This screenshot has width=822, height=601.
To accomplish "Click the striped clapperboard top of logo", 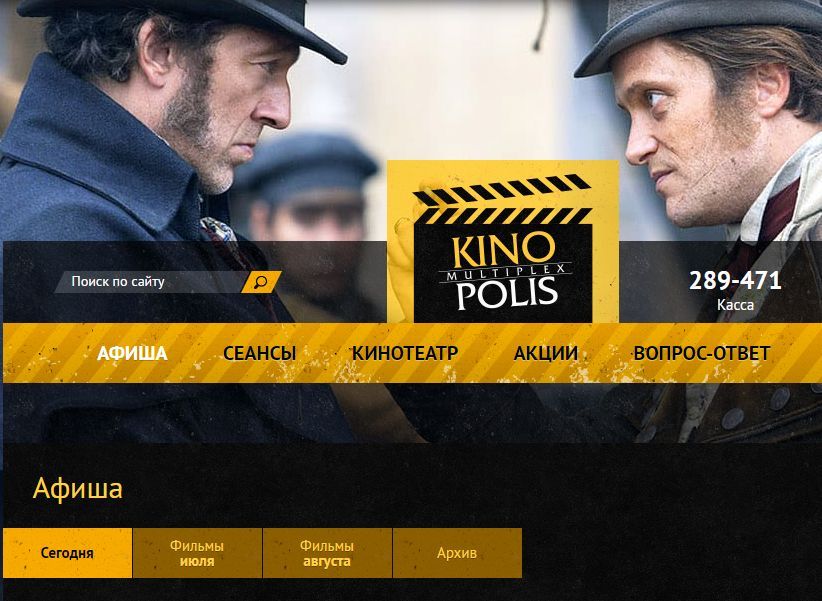I will point(502,198).
